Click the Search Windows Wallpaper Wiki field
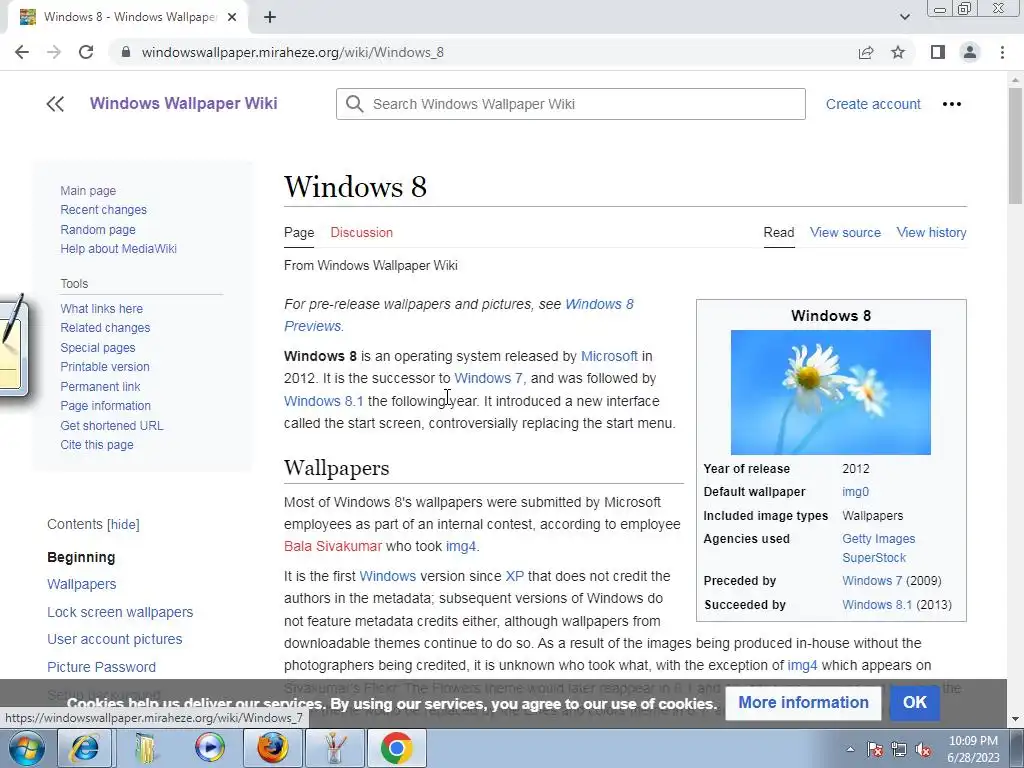 [571, 104]
